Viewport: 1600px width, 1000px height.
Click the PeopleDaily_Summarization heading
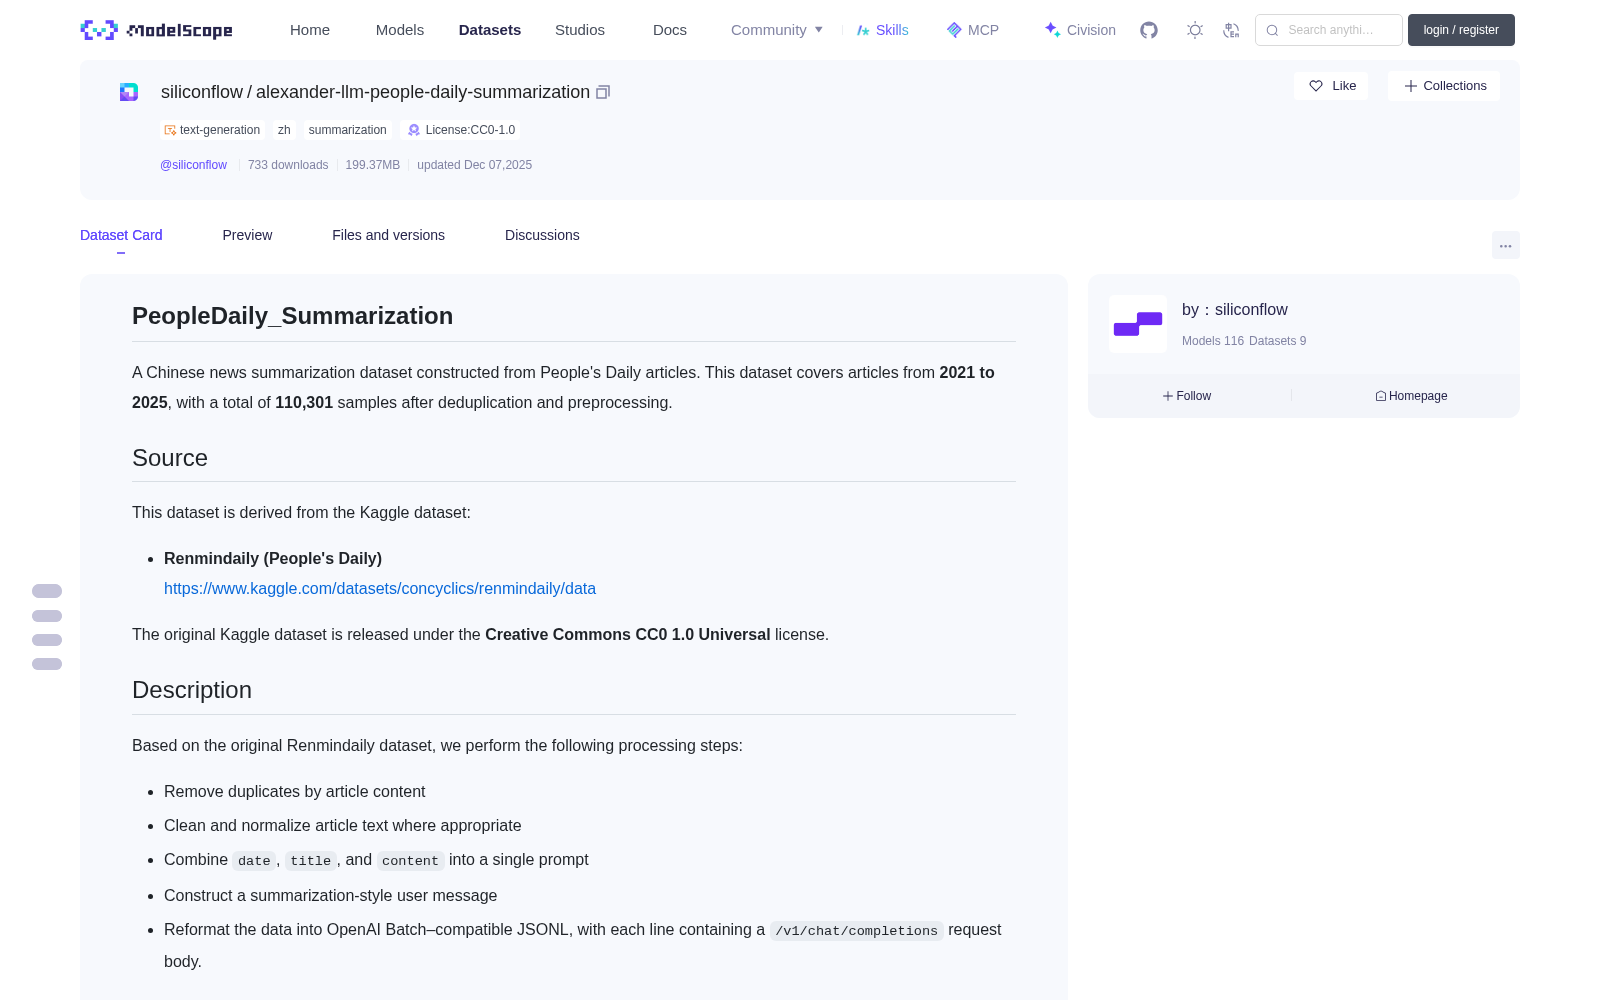pos(292,316)
